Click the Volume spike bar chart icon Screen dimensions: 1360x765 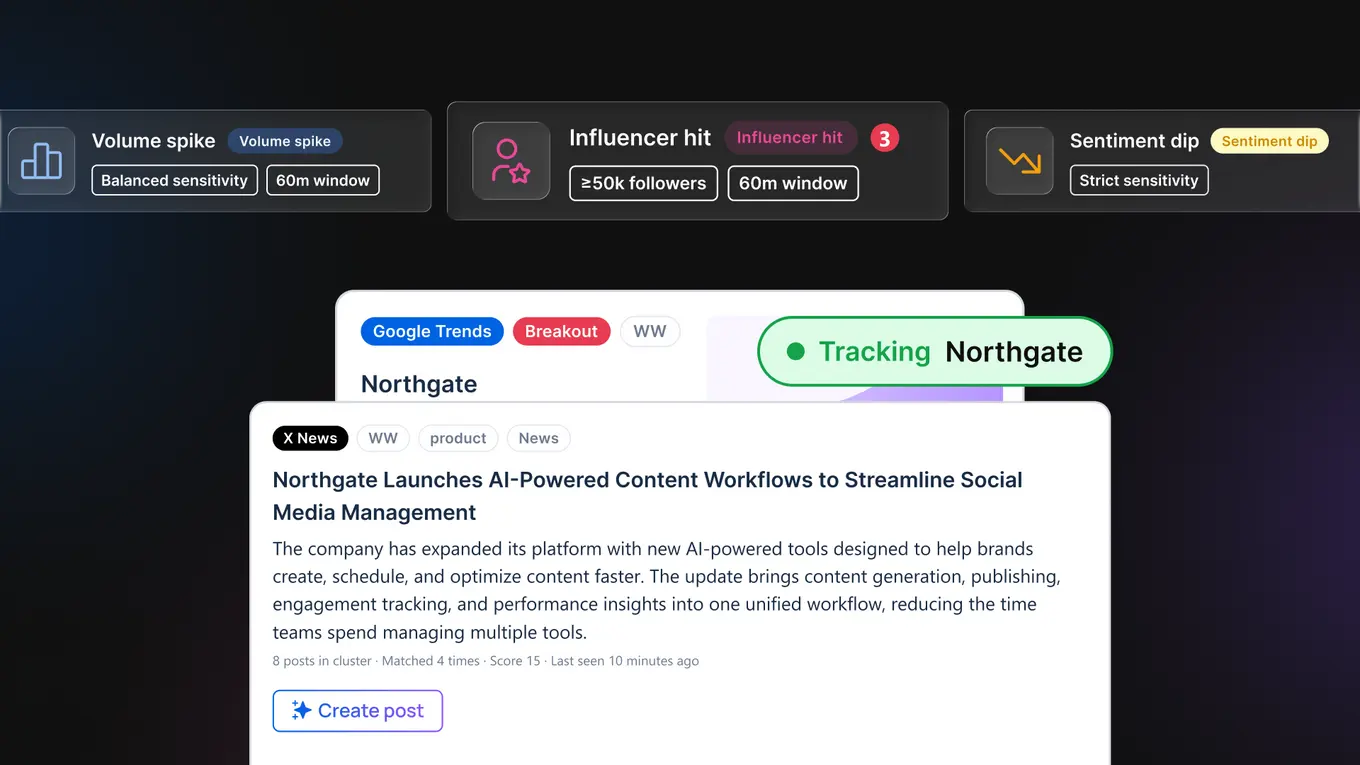(41, 161)
